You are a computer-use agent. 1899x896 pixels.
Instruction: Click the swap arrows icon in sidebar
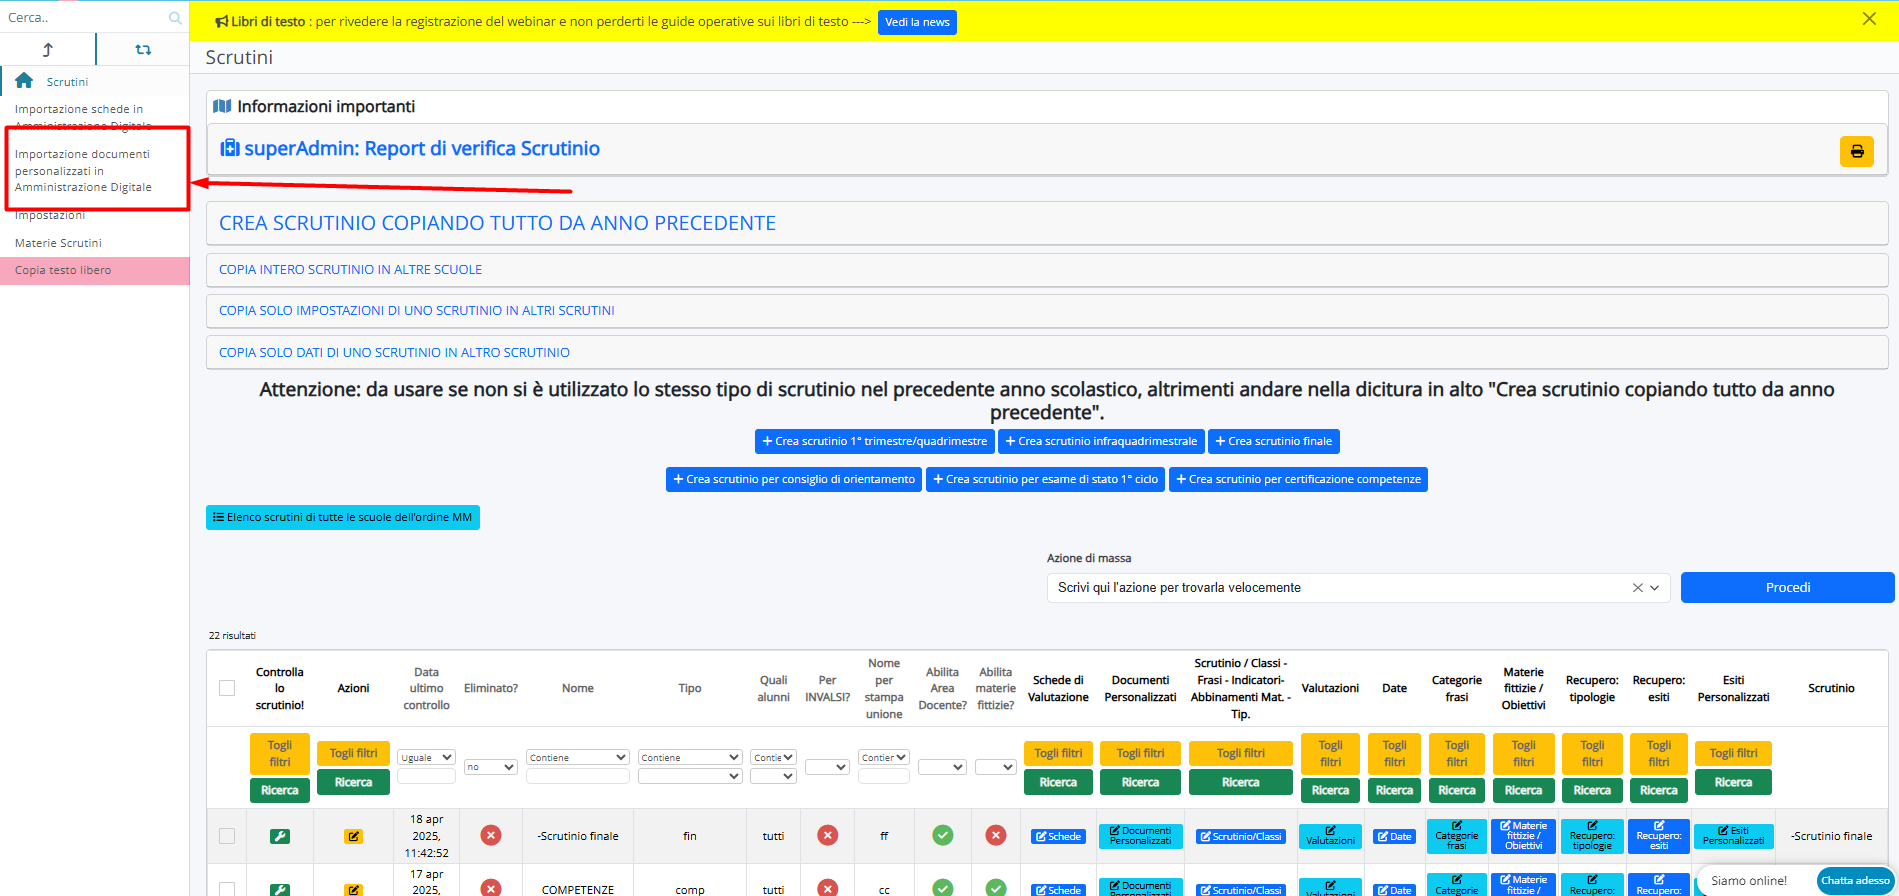143,49
